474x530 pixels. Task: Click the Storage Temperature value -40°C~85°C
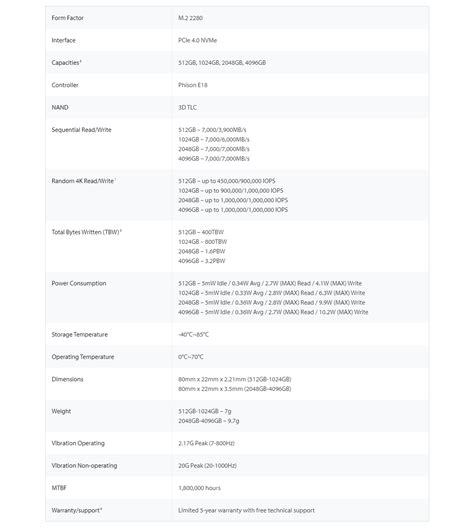[x=193, y=334]
